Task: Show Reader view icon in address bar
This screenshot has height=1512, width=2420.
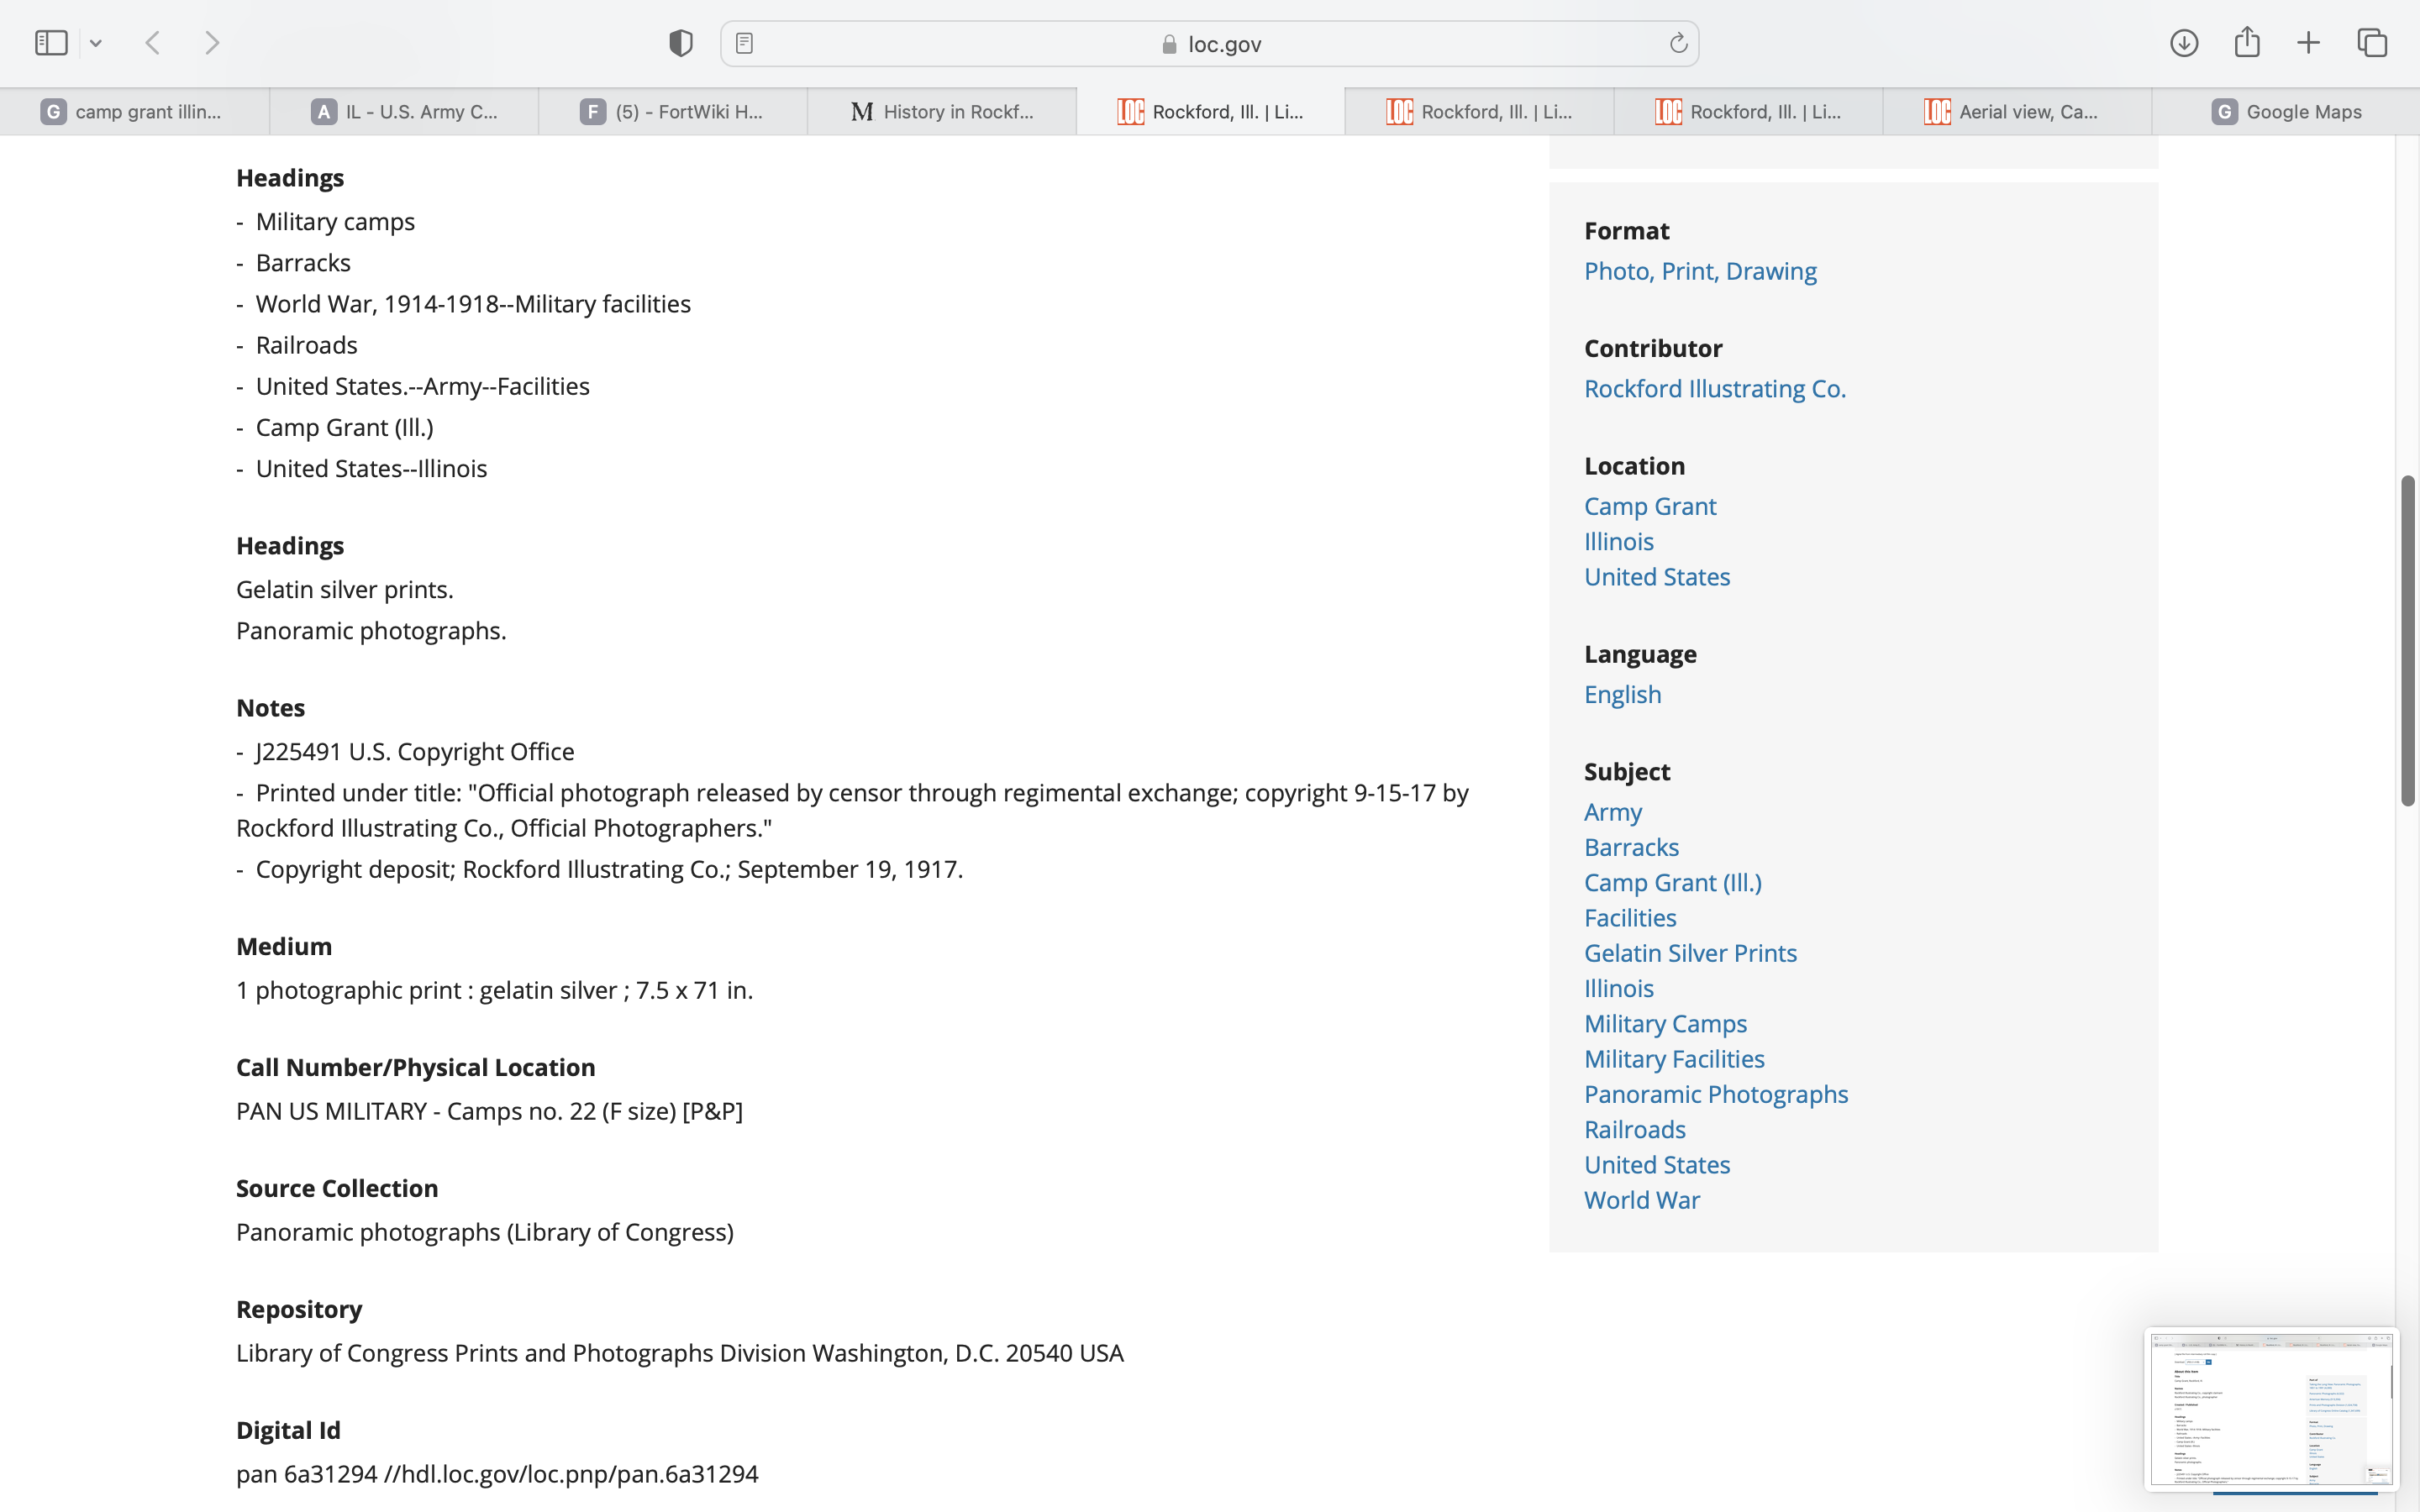Action: point(744,43)
